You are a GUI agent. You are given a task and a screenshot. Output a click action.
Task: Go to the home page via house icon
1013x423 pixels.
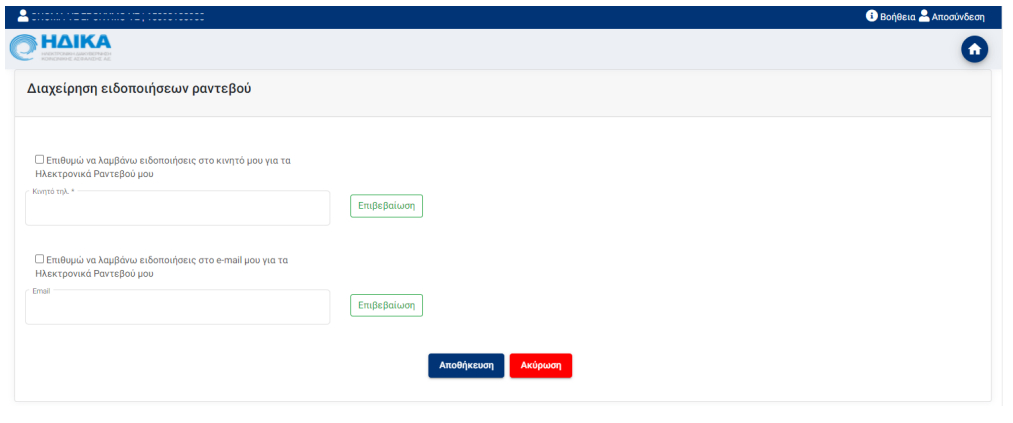974,50
